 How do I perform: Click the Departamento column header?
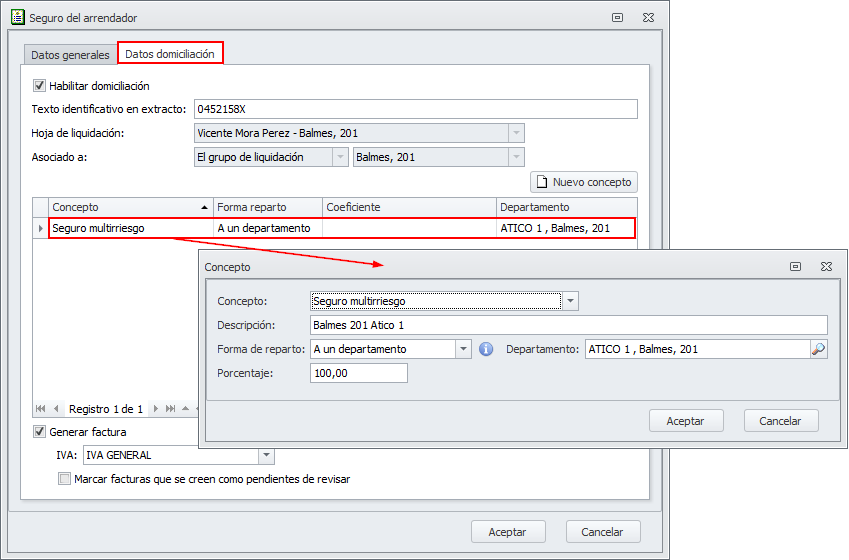tap(566, 207)
